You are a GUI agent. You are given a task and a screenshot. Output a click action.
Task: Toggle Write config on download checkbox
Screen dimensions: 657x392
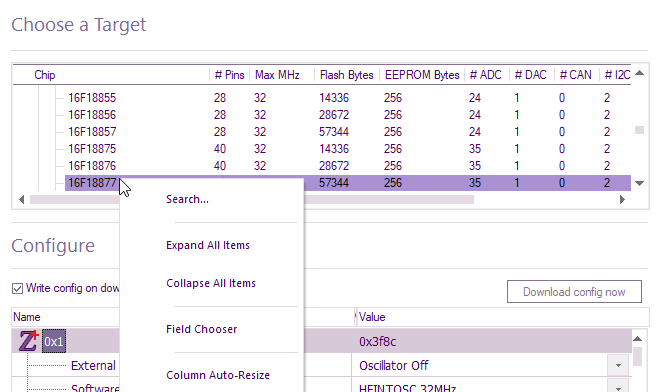point(17,289)
